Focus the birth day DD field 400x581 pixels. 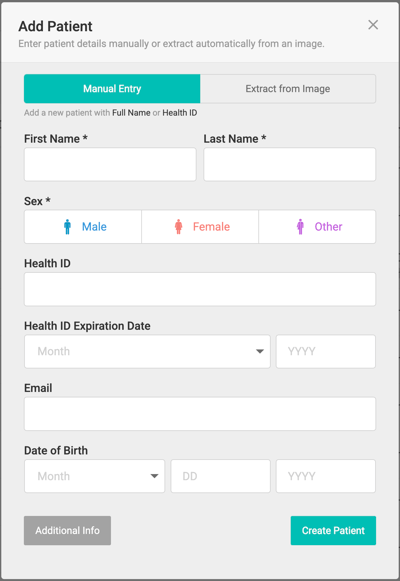click(x=220, y=476)
